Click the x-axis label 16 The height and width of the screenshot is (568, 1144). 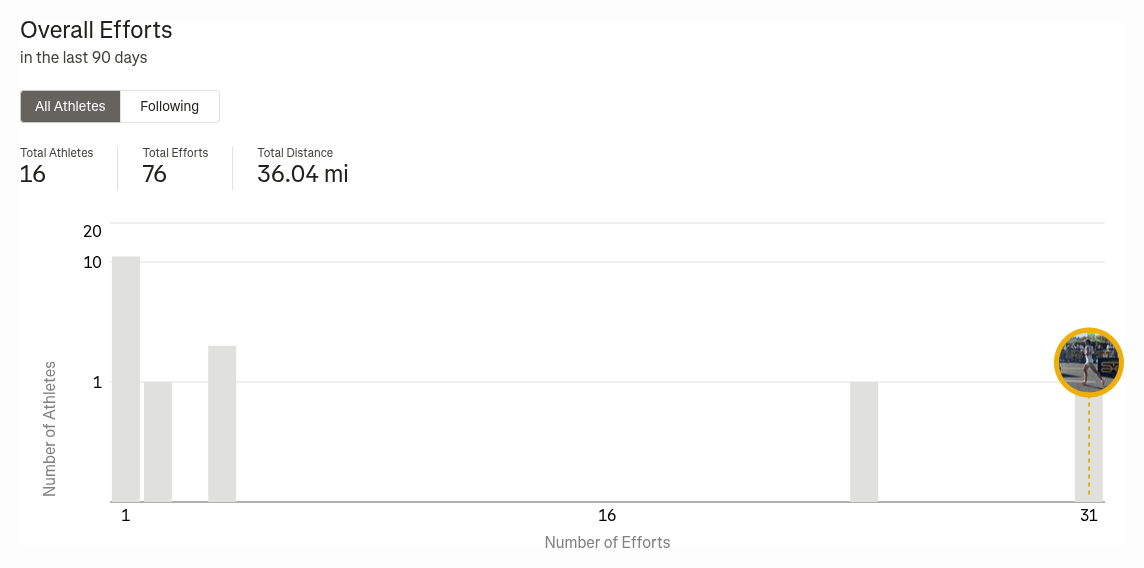coord(607,516)
